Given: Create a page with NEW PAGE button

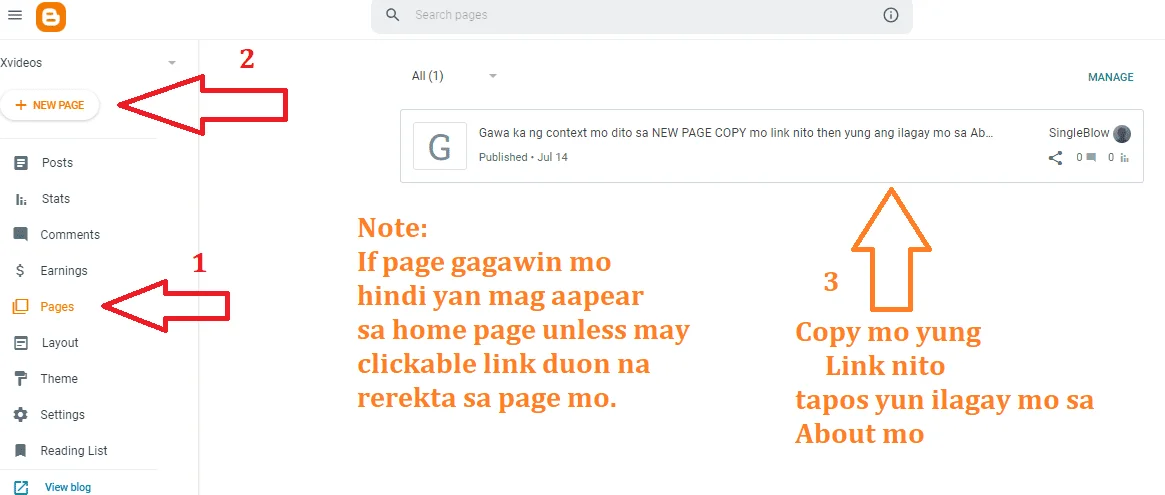Looking at the screenshot, I should click(50, 106).
